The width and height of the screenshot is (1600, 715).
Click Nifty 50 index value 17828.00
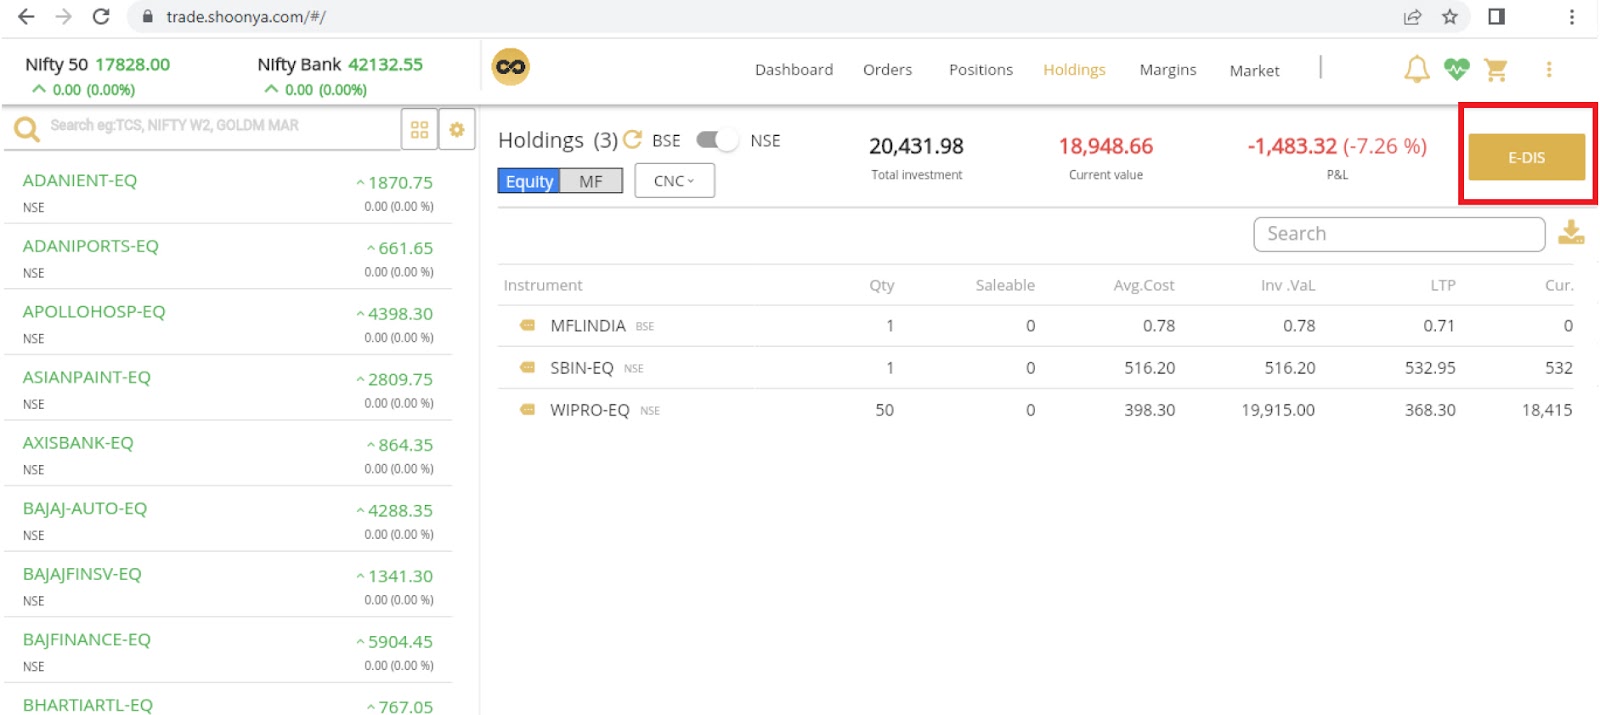coord(132,64)
